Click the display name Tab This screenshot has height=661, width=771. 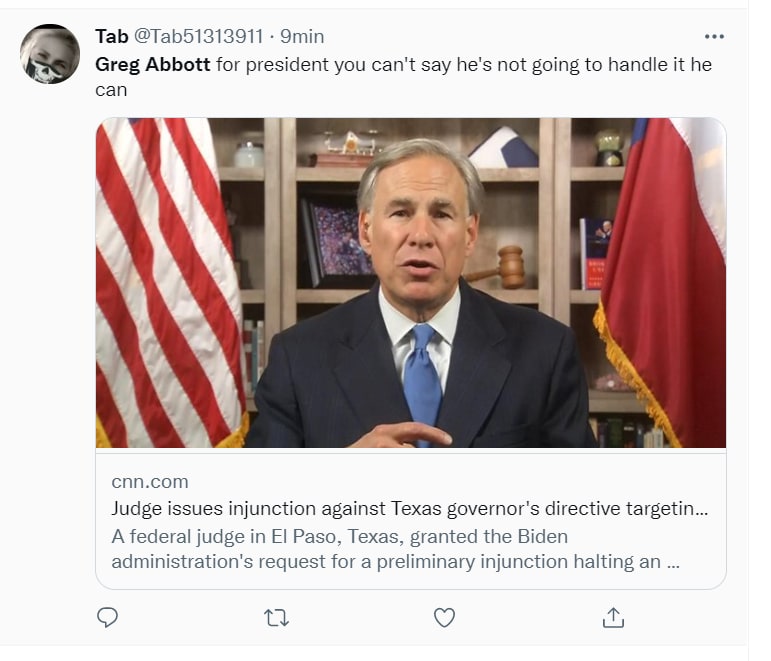[x=111, y=37]
